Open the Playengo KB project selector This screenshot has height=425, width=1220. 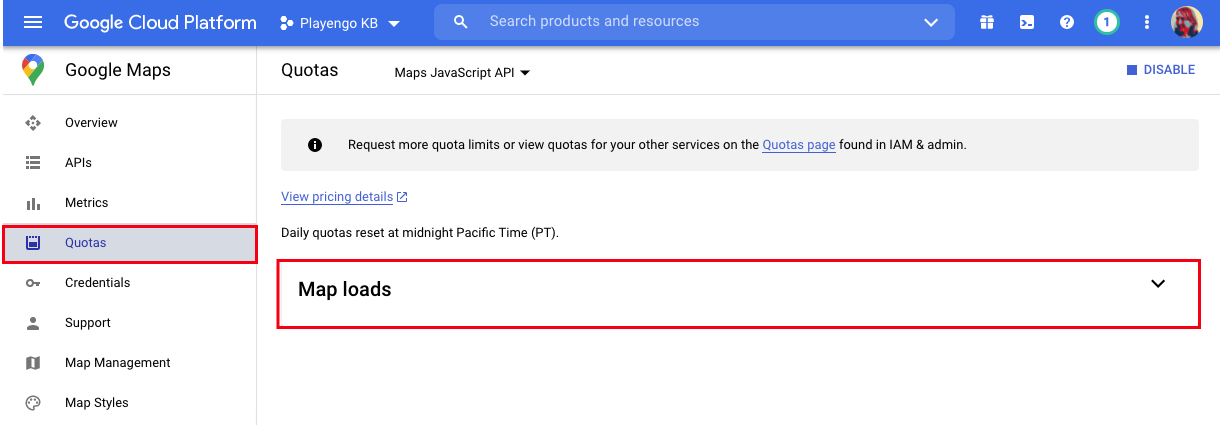coord(340,22)
